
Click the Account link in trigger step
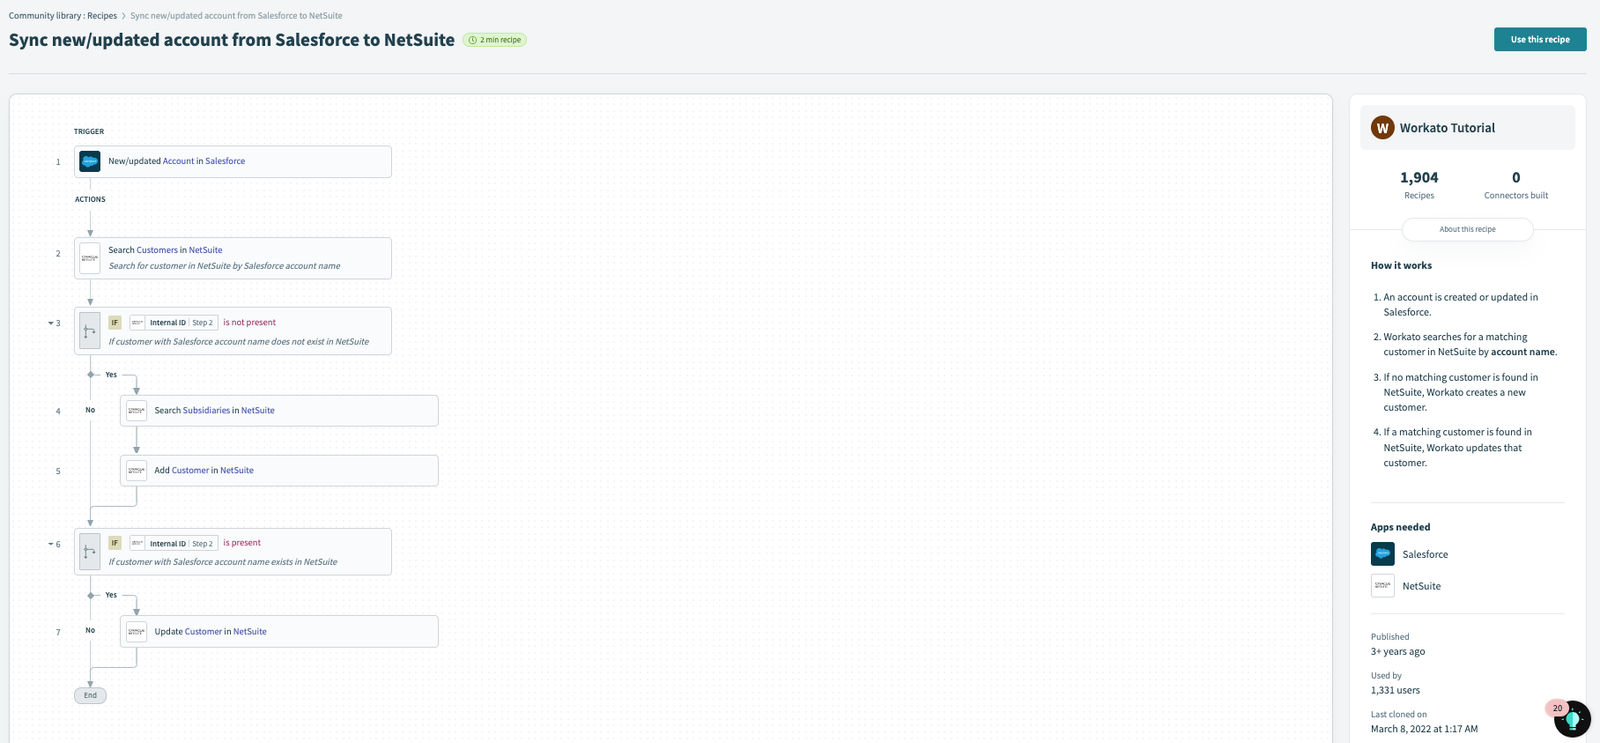click(178, 161)
